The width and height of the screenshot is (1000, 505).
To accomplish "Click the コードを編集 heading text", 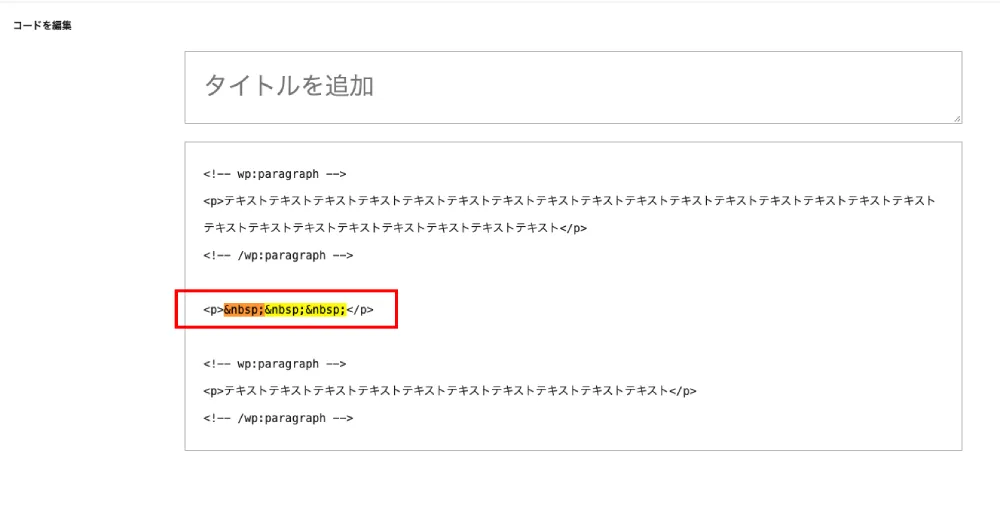I will click(x=42, y=26).
